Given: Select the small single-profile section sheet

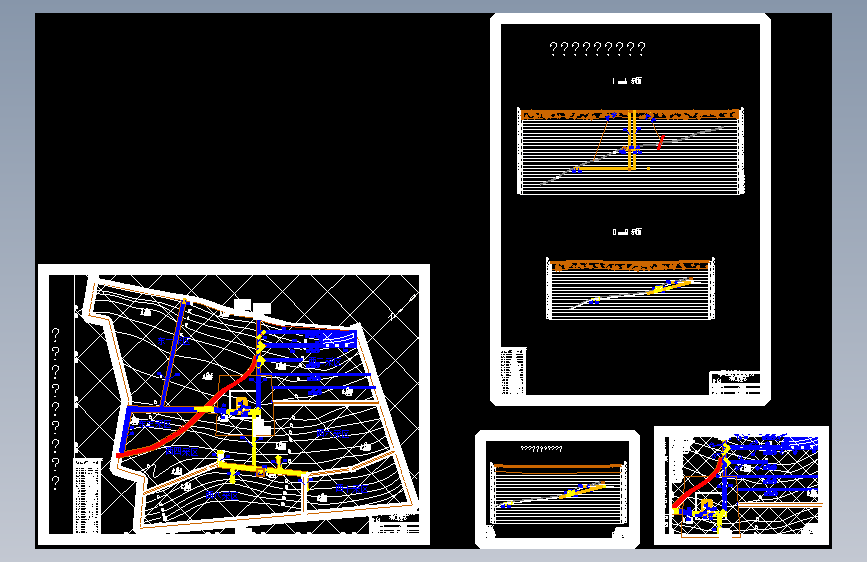Looking at the screenshot, I should click(557, 489).
